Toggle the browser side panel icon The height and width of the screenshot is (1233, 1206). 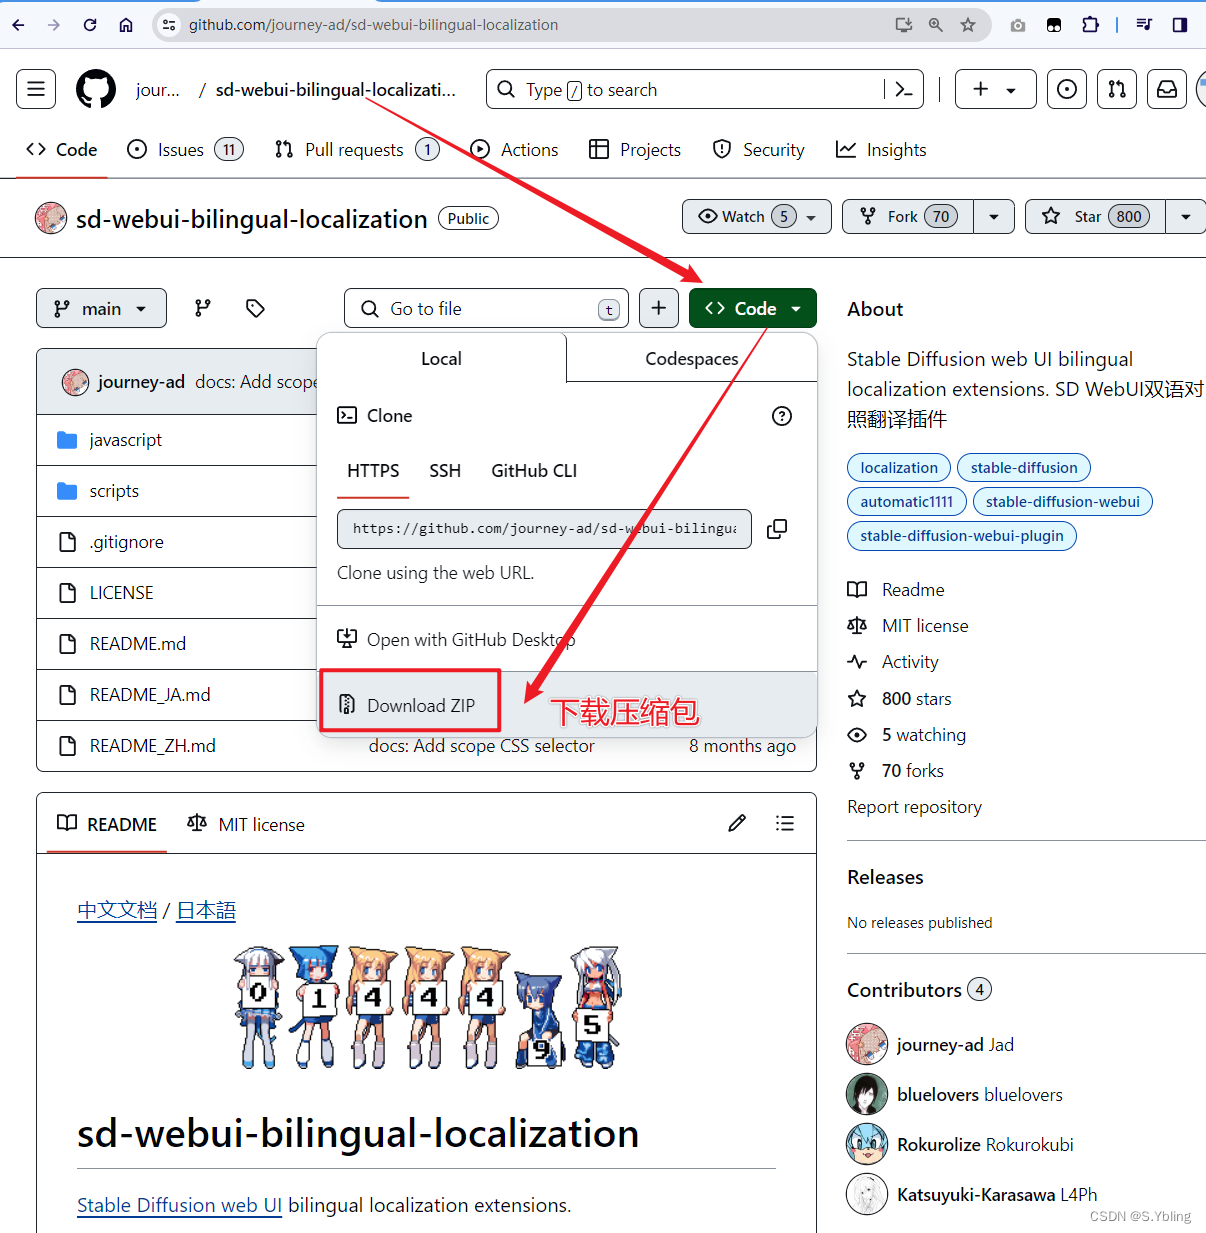point(1180,25)
